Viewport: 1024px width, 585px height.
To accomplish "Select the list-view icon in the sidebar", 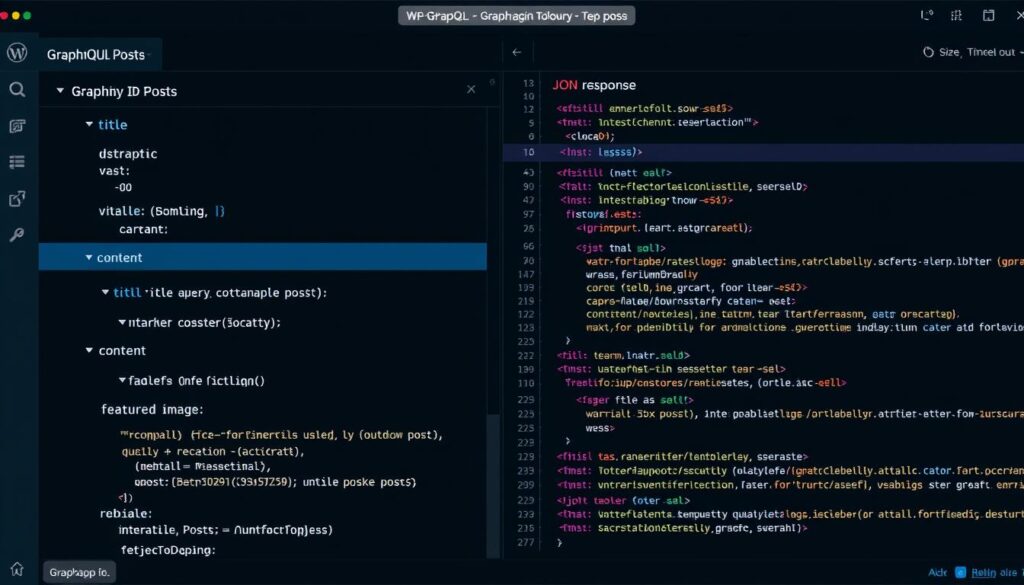I will (x=17, y=162).
